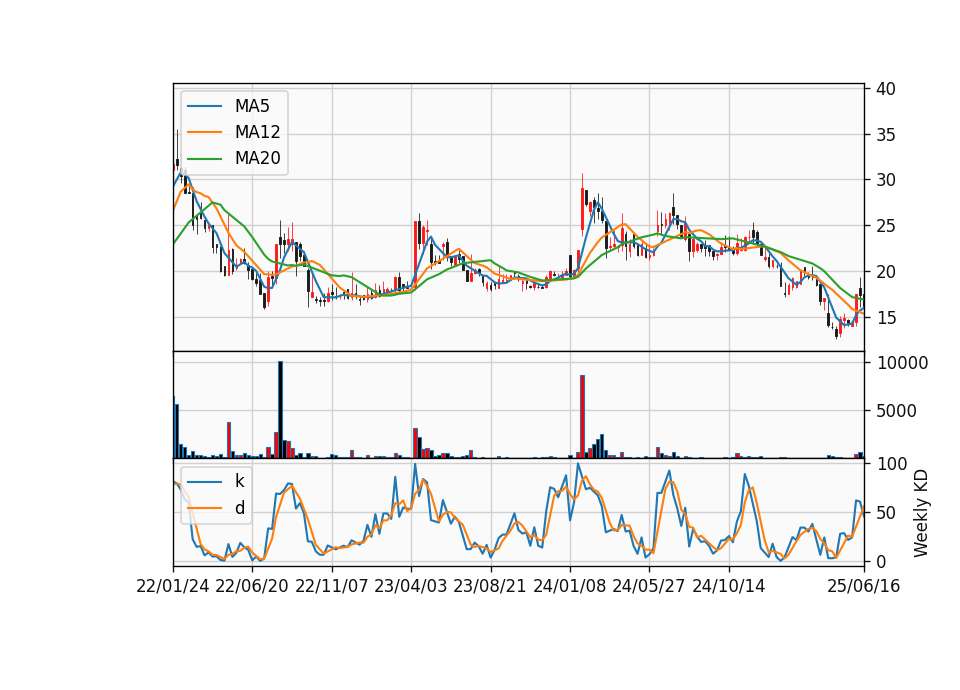Click the 23/08/21 date tick label
The width and height of the screenshot is (960, 690).
point(490,586)
